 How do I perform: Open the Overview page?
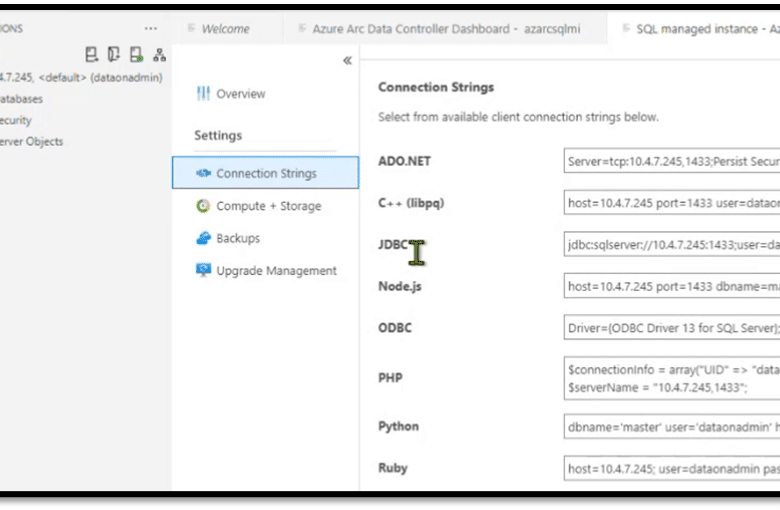click(x=241, y=94)
